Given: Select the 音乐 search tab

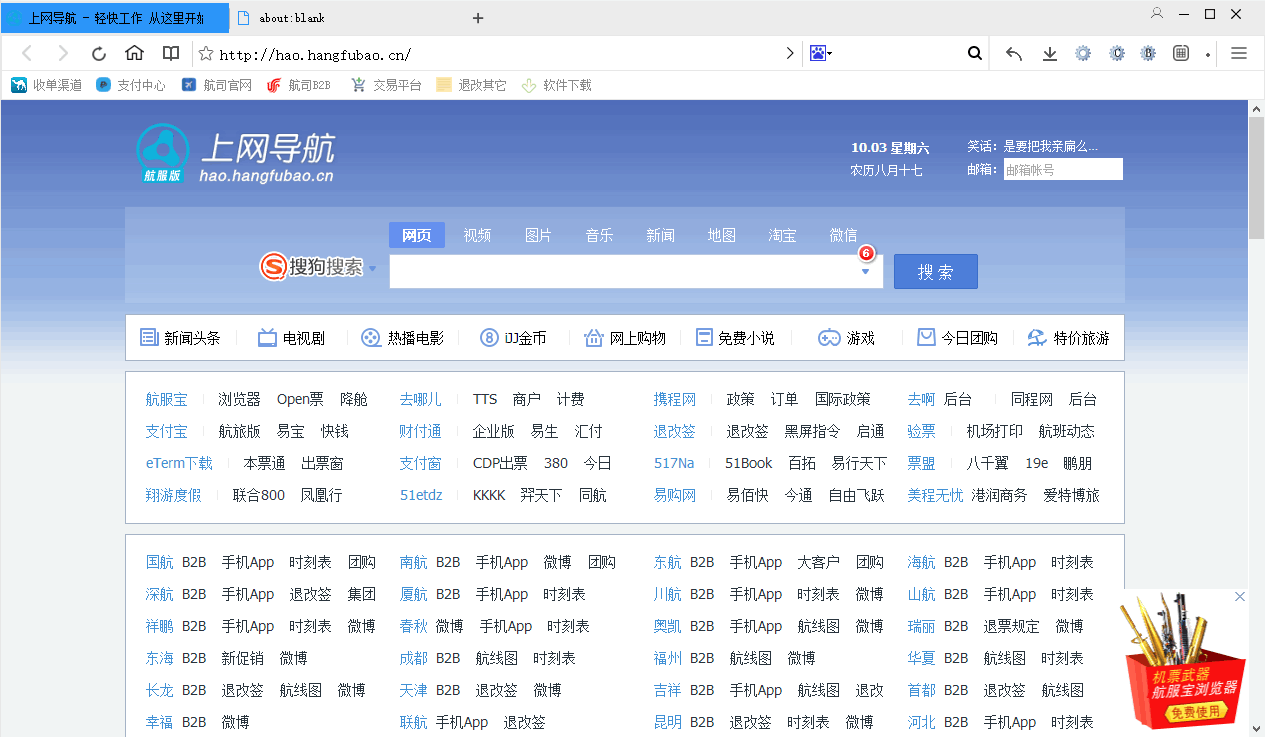Looking at the screenshot, I should click(599, 235).
